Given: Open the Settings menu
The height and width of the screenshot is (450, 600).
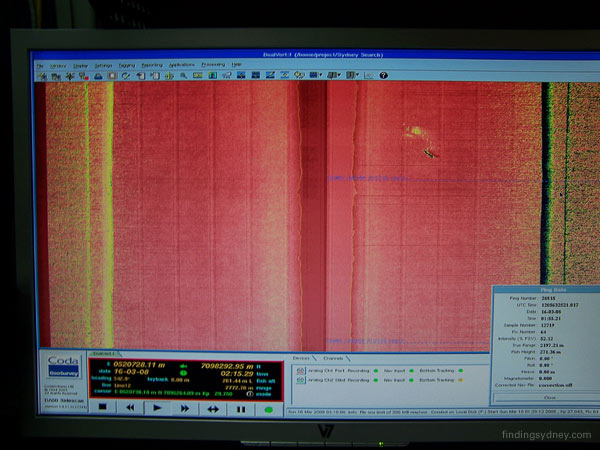Looking at the screenshot, I should tap(103, 66).
